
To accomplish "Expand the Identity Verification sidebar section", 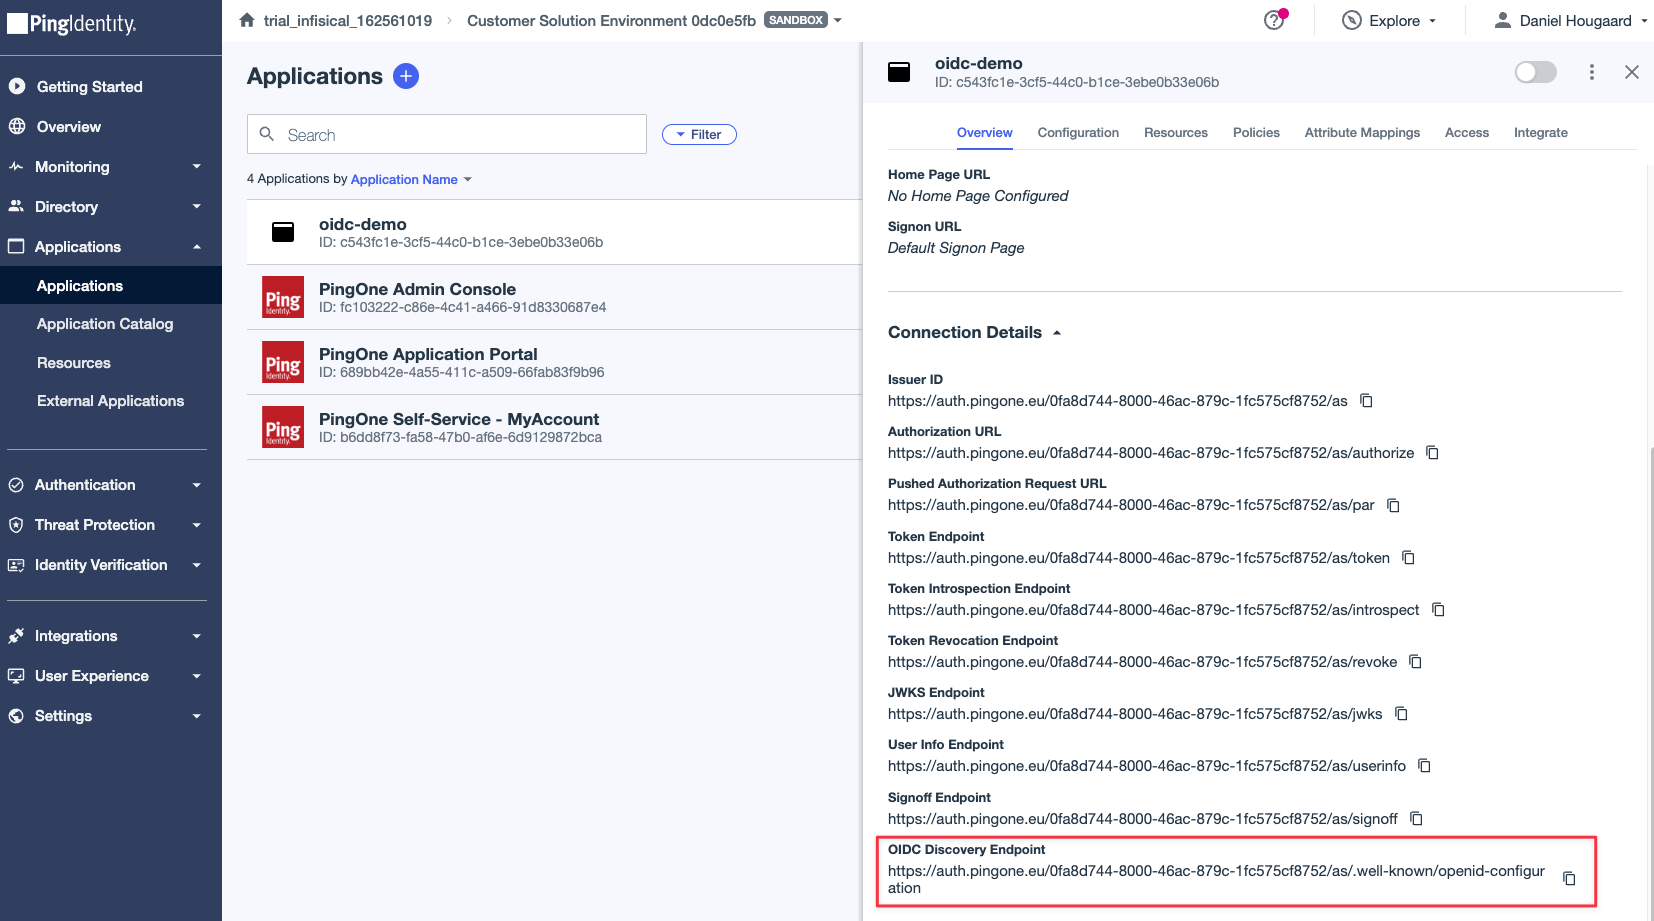I will tap(110, 565).
